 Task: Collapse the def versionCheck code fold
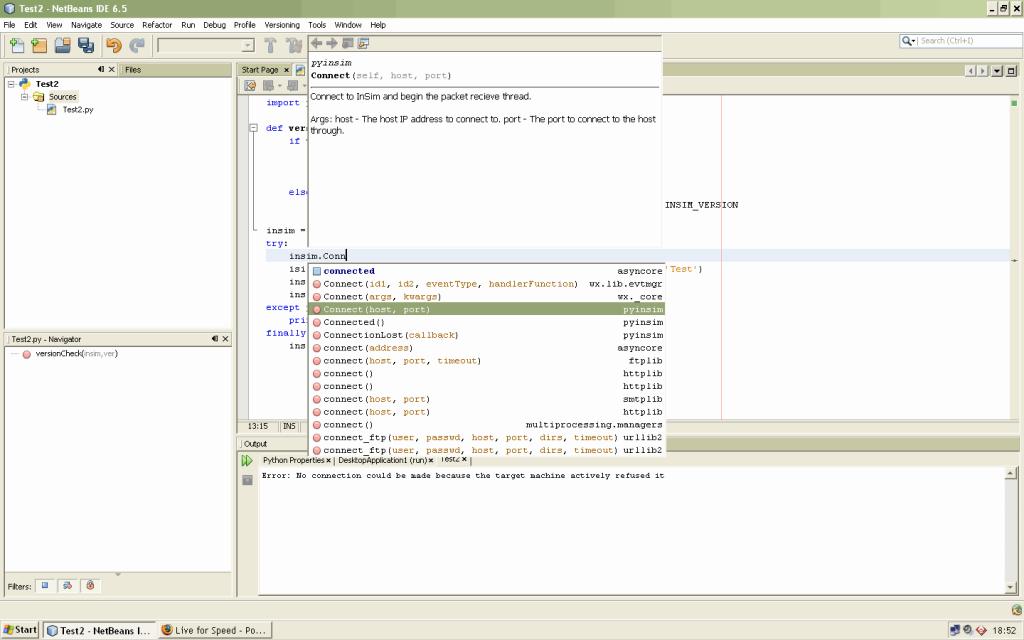coord(253,128)
